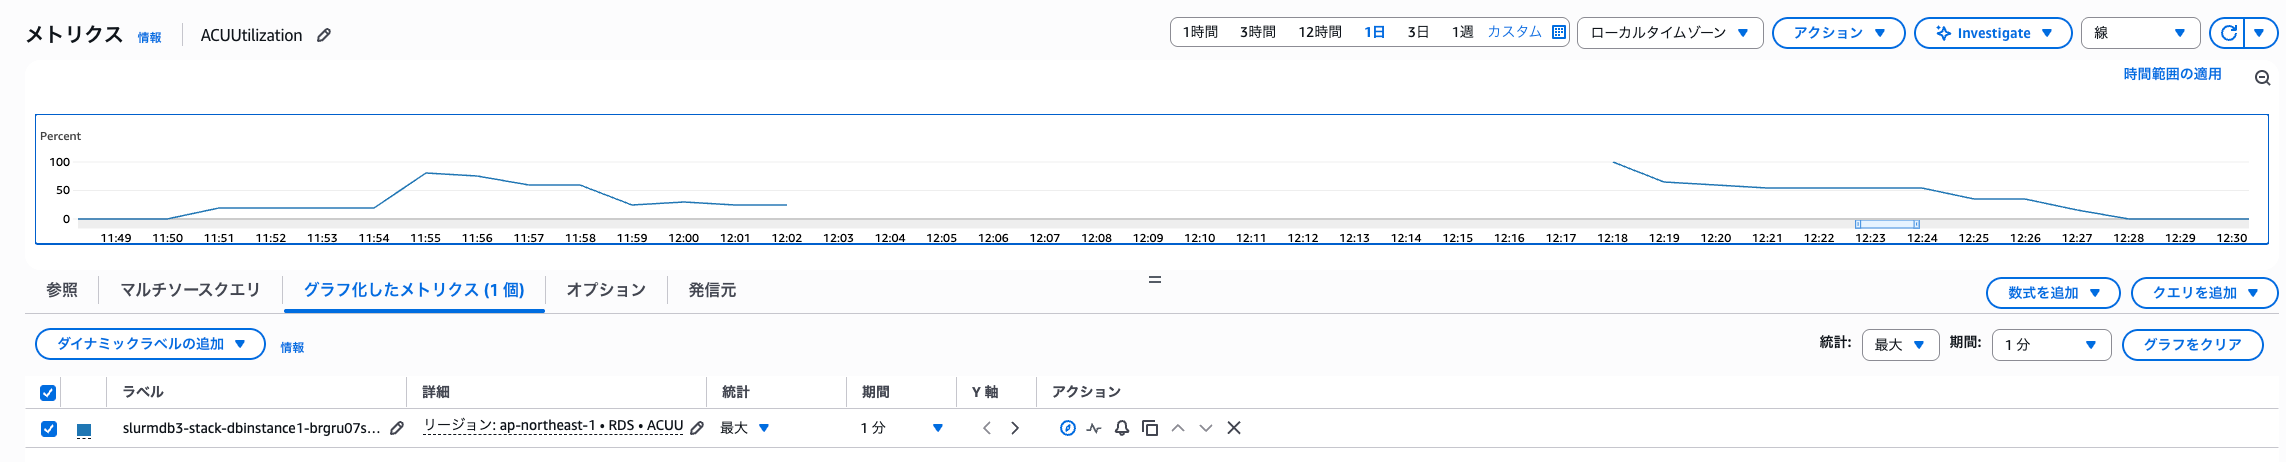Select the 12時間 time range

pos(1320,32)
